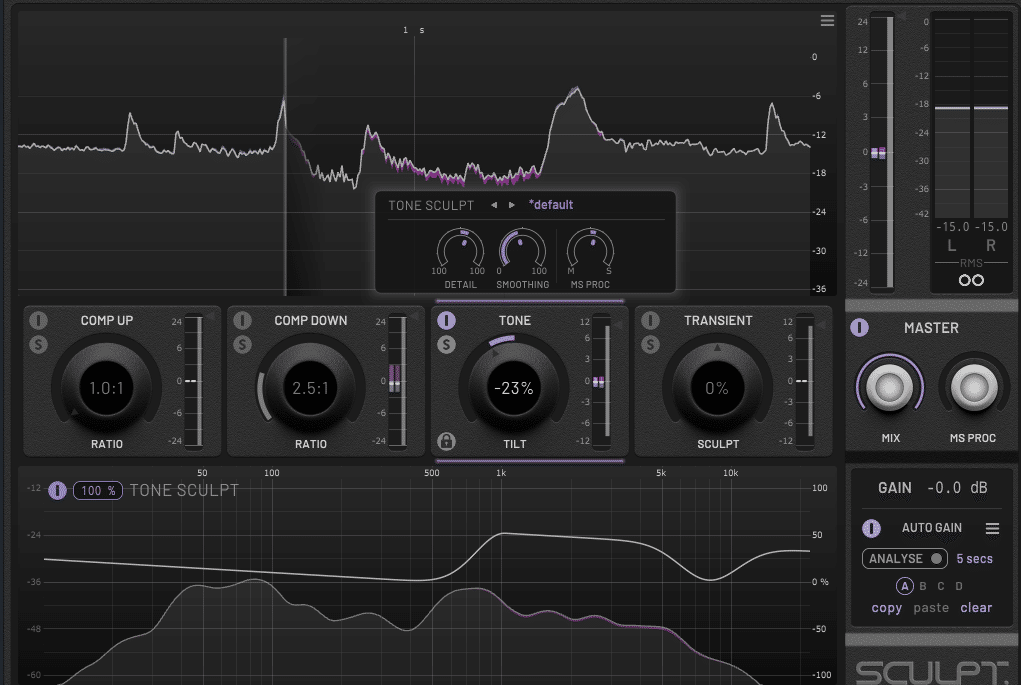
Task: Click the COMP UP gain fader handle
Action: click(x=191, y=381)
